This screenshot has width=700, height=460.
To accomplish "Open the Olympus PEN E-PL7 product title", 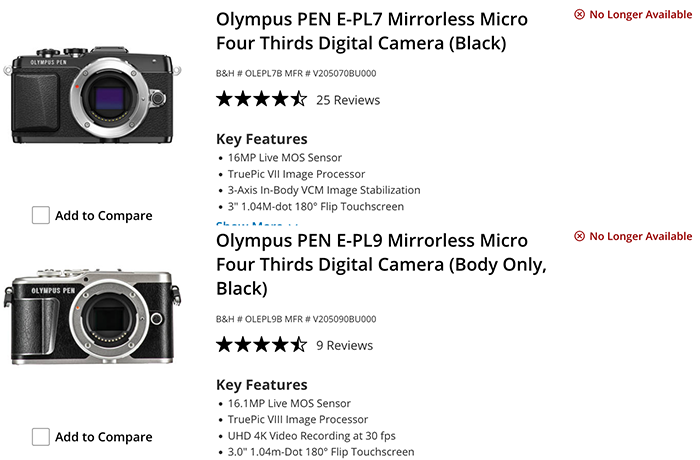I will pos(372,31).
